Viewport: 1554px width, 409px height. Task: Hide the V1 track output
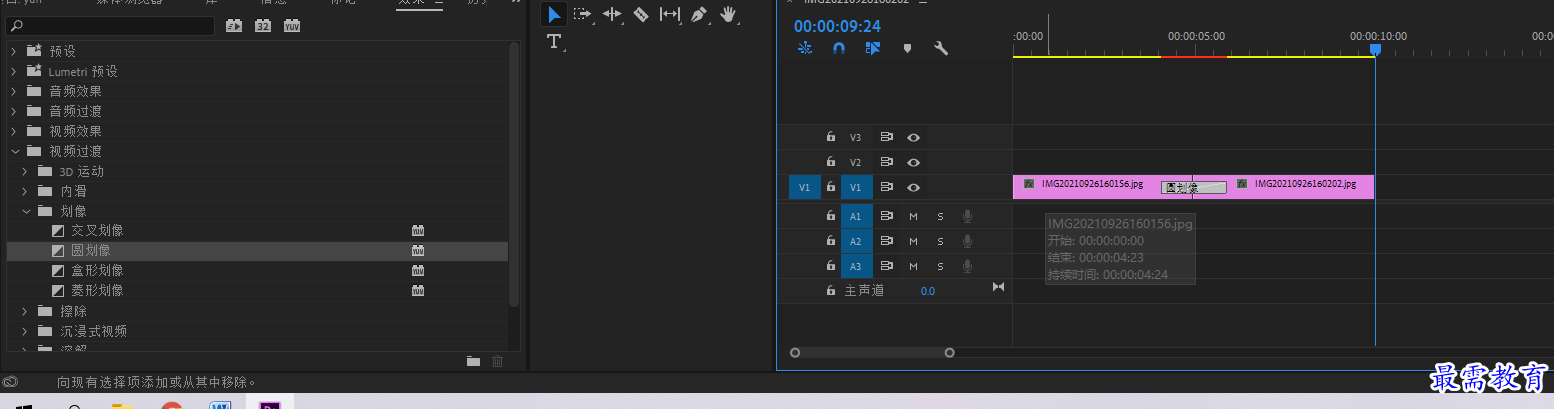point(913,187)
